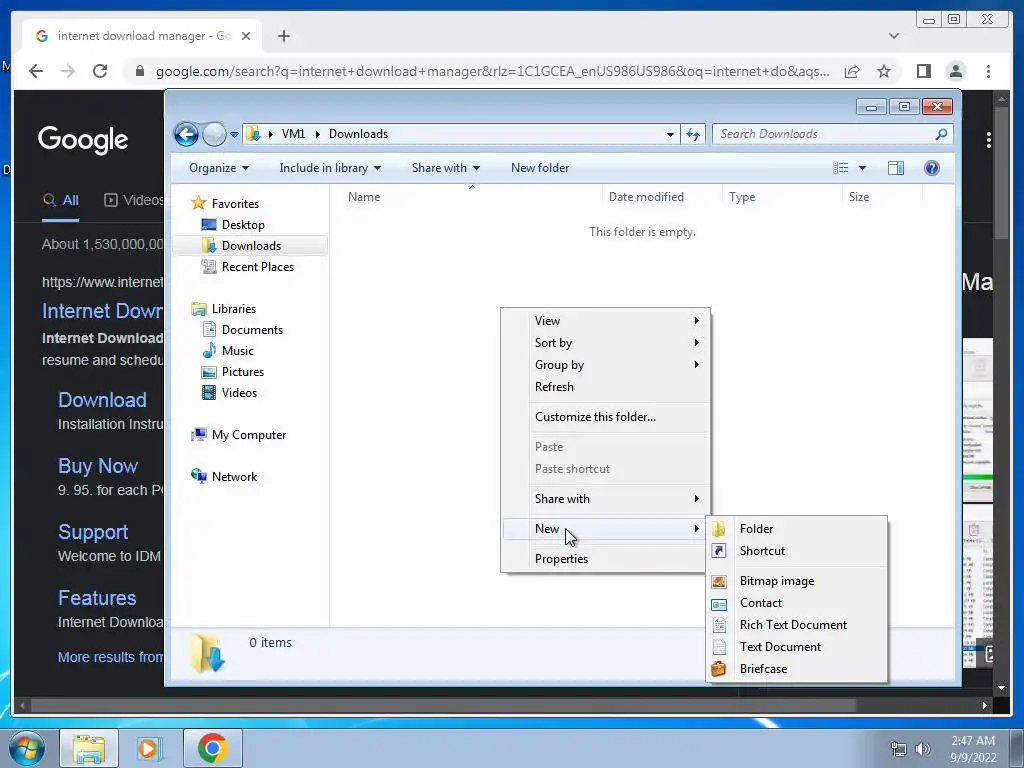The image size is (1024, 768).
Task: Close the internet download manager tab
Action: (246, 36)
